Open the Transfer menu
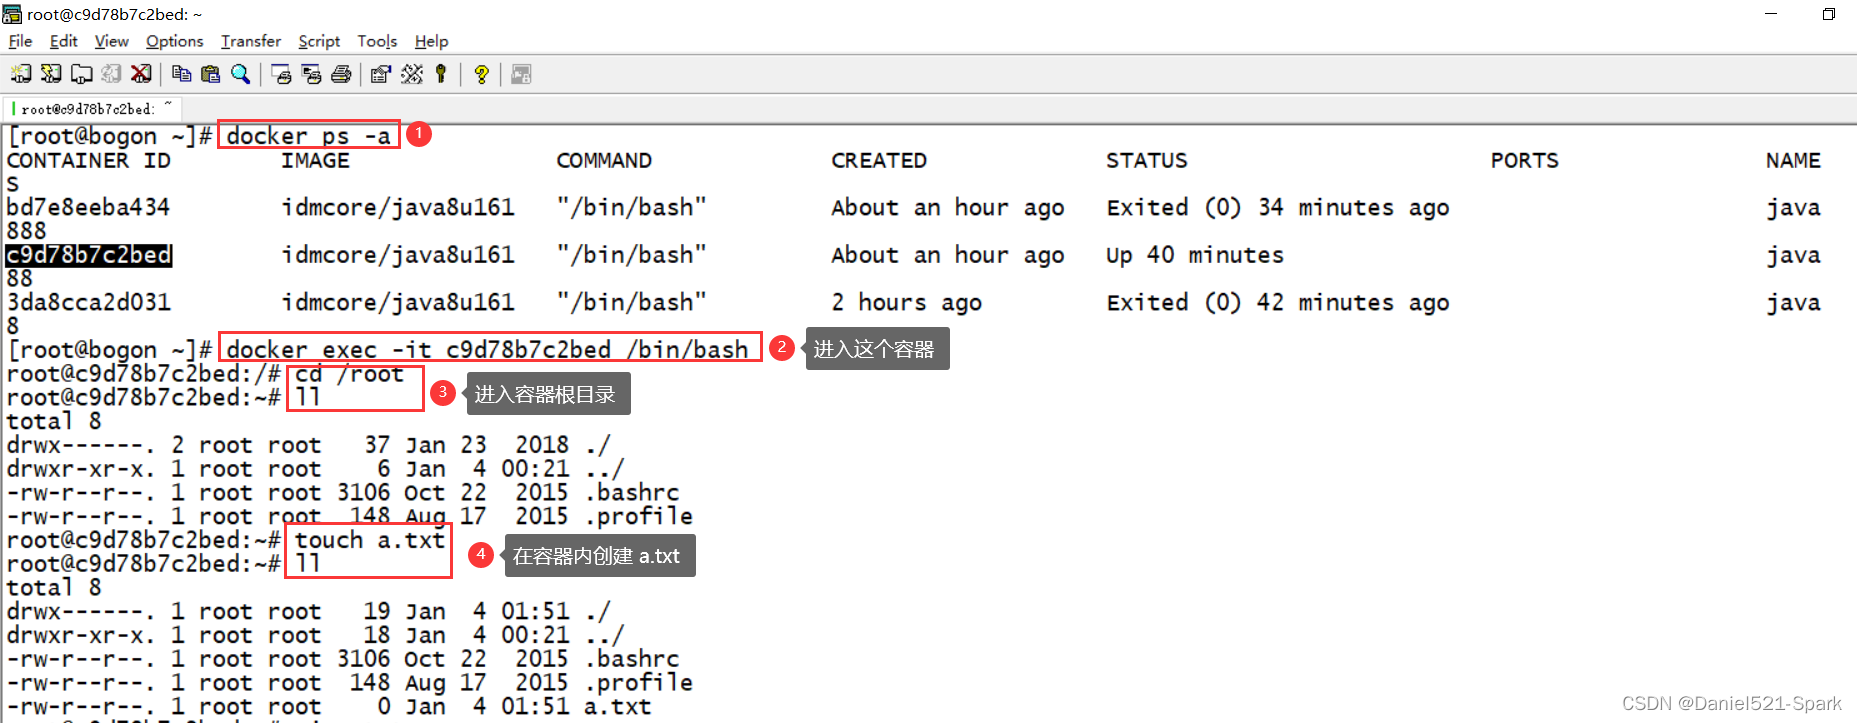 [251, 41]
